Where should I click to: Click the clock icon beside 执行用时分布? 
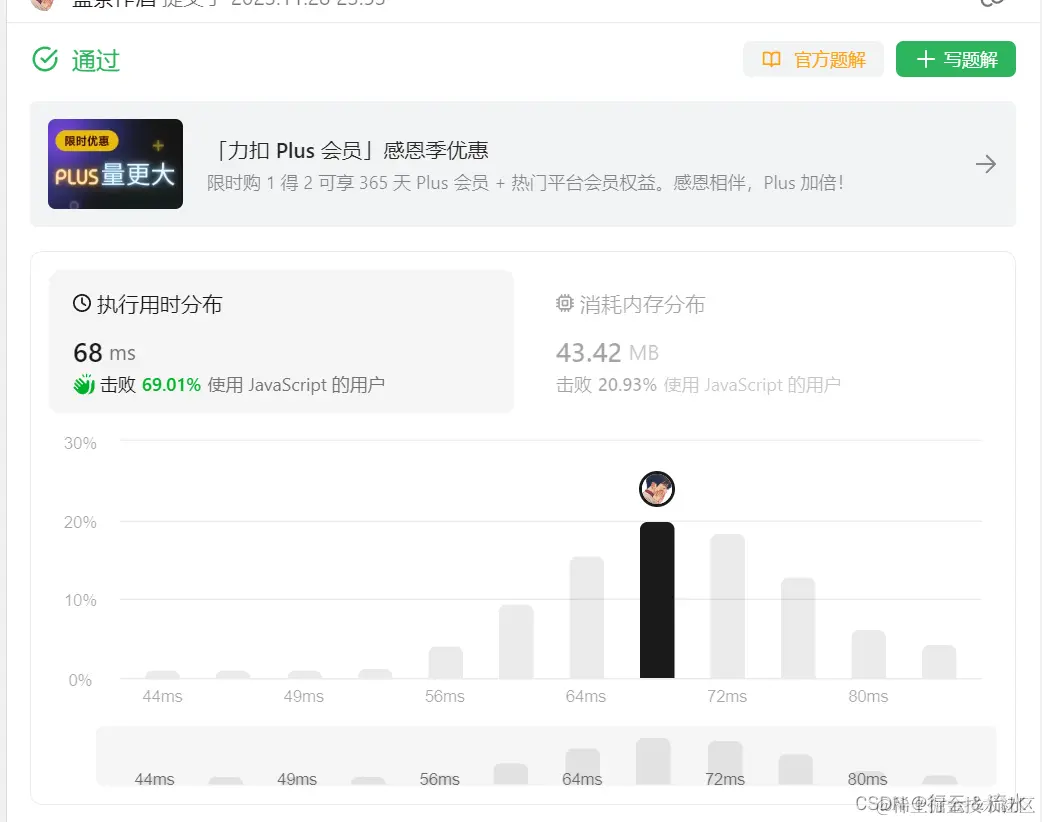(82, 304)
